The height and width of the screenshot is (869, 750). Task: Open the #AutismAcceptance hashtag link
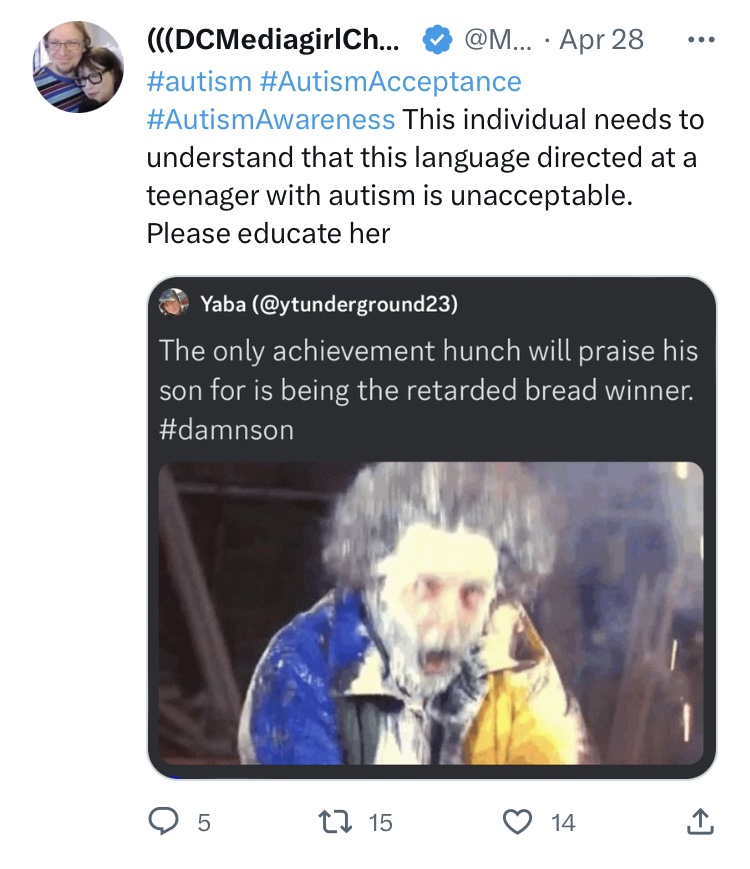[x=390, y=82]
